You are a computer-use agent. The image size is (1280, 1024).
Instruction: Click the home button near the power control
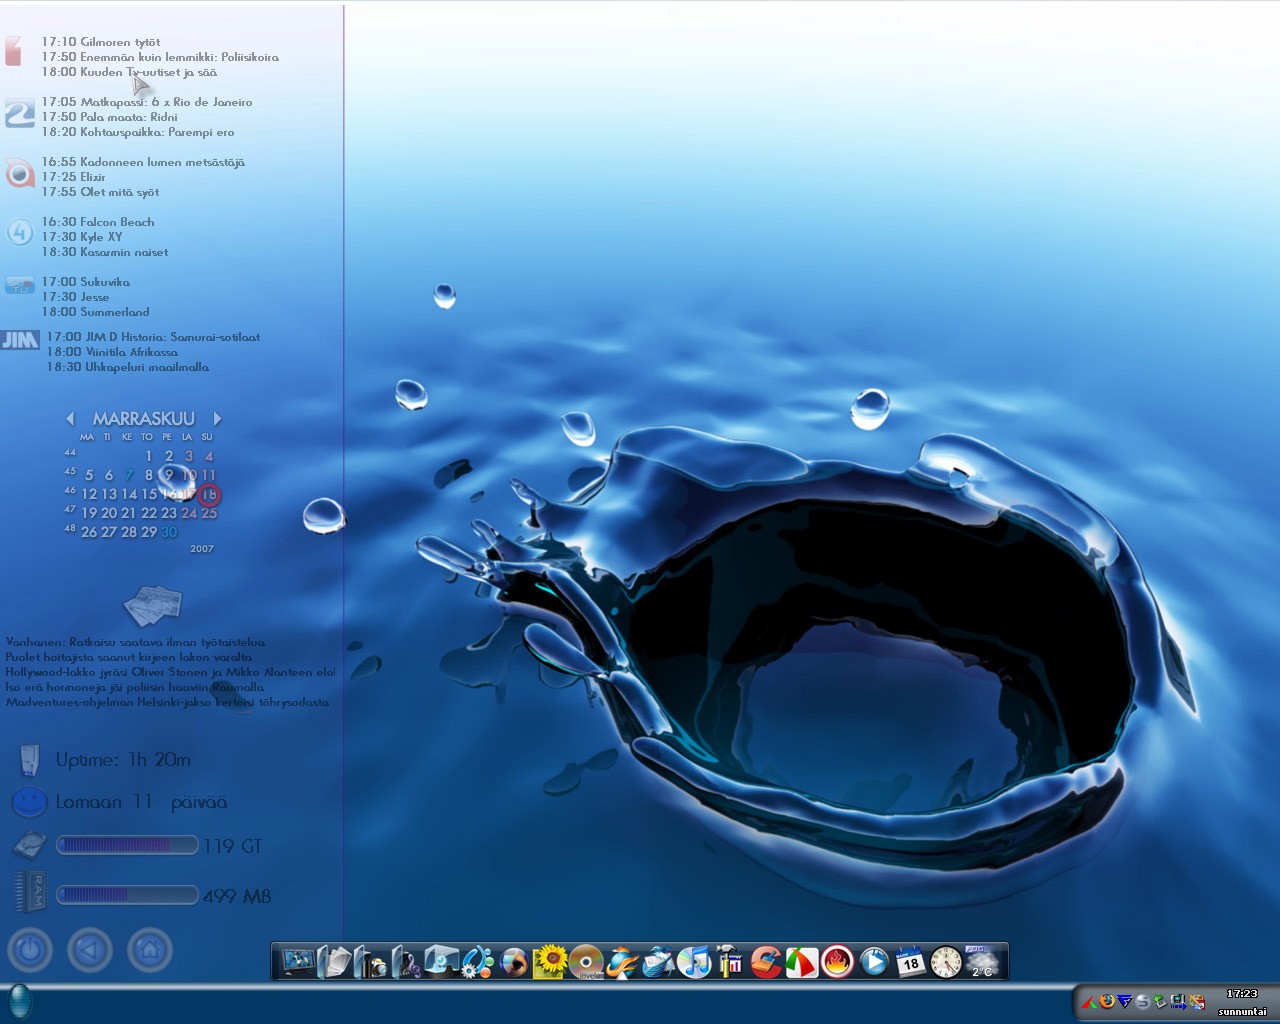click(x=149, y=950)
